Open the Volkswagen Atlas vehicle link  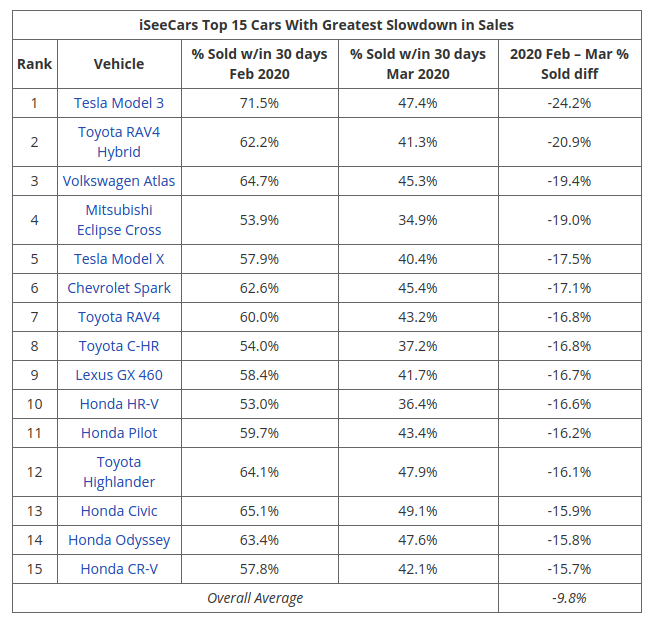point(119,181)
